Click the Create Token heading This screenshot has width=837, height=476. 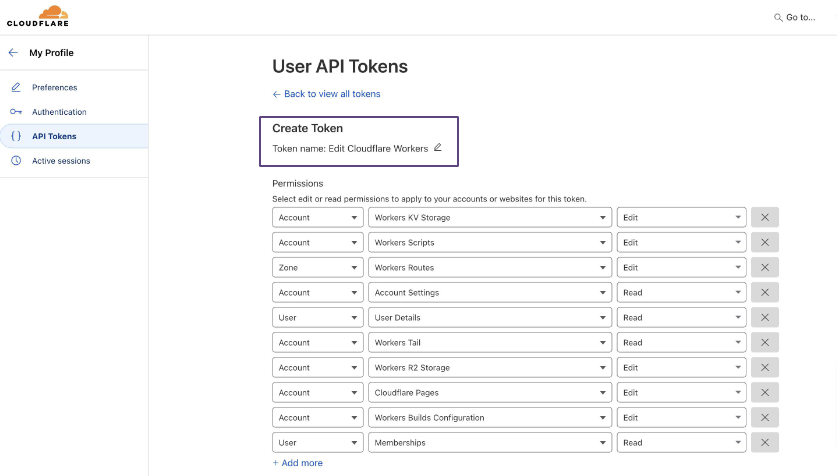[x=307, y=128]
